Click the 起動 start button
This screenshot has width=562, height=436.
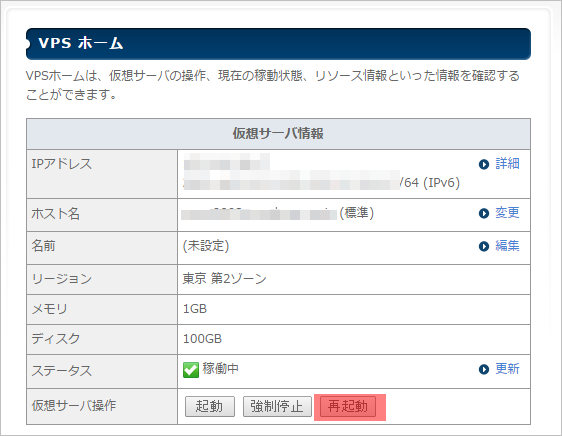click(210, 406)
